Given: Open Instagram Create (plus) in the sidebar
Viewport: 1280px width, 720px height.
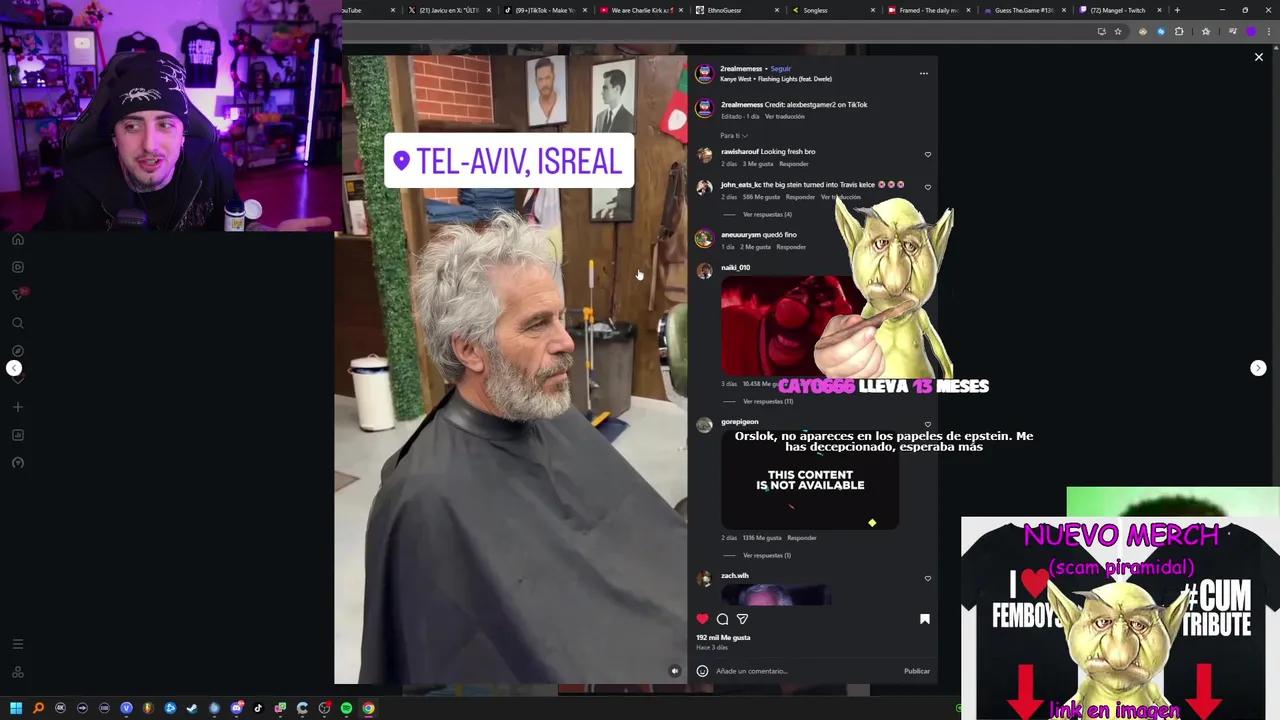Looking at the screenshot, I should pos(18,407).
